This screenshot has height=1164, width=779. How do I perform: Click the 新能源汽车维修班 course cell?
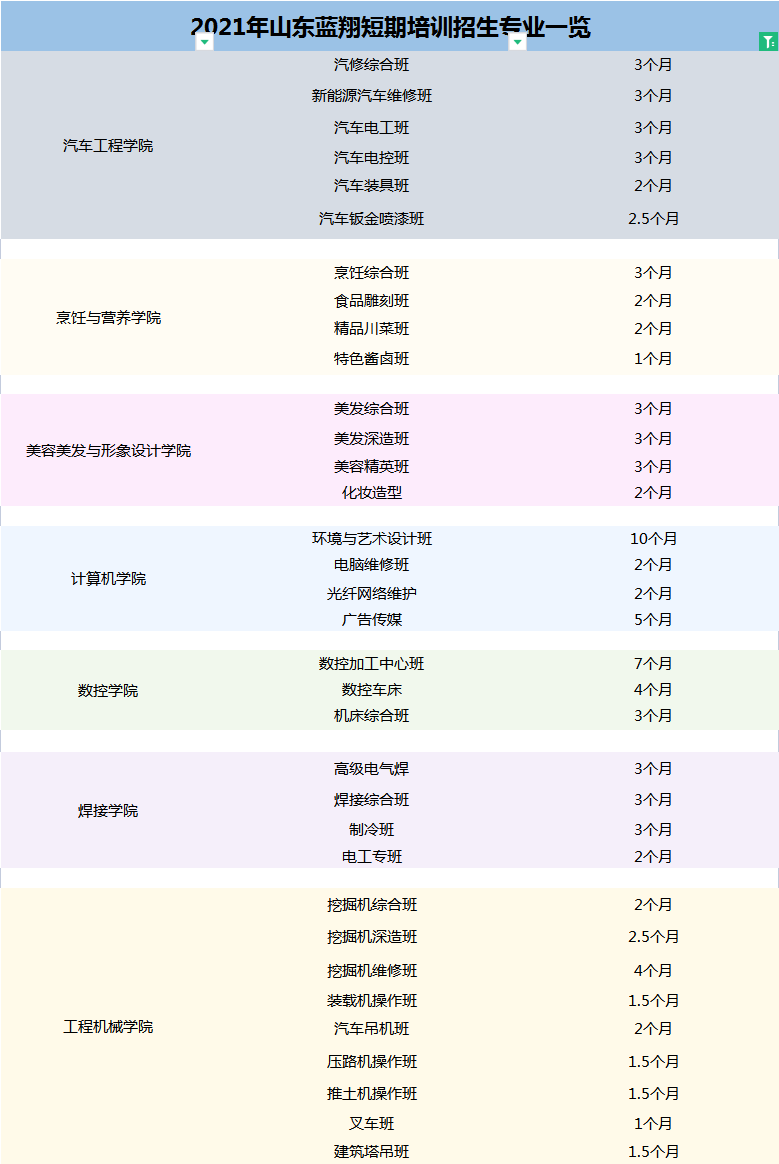pyautogui.click(x=372, y=96)
